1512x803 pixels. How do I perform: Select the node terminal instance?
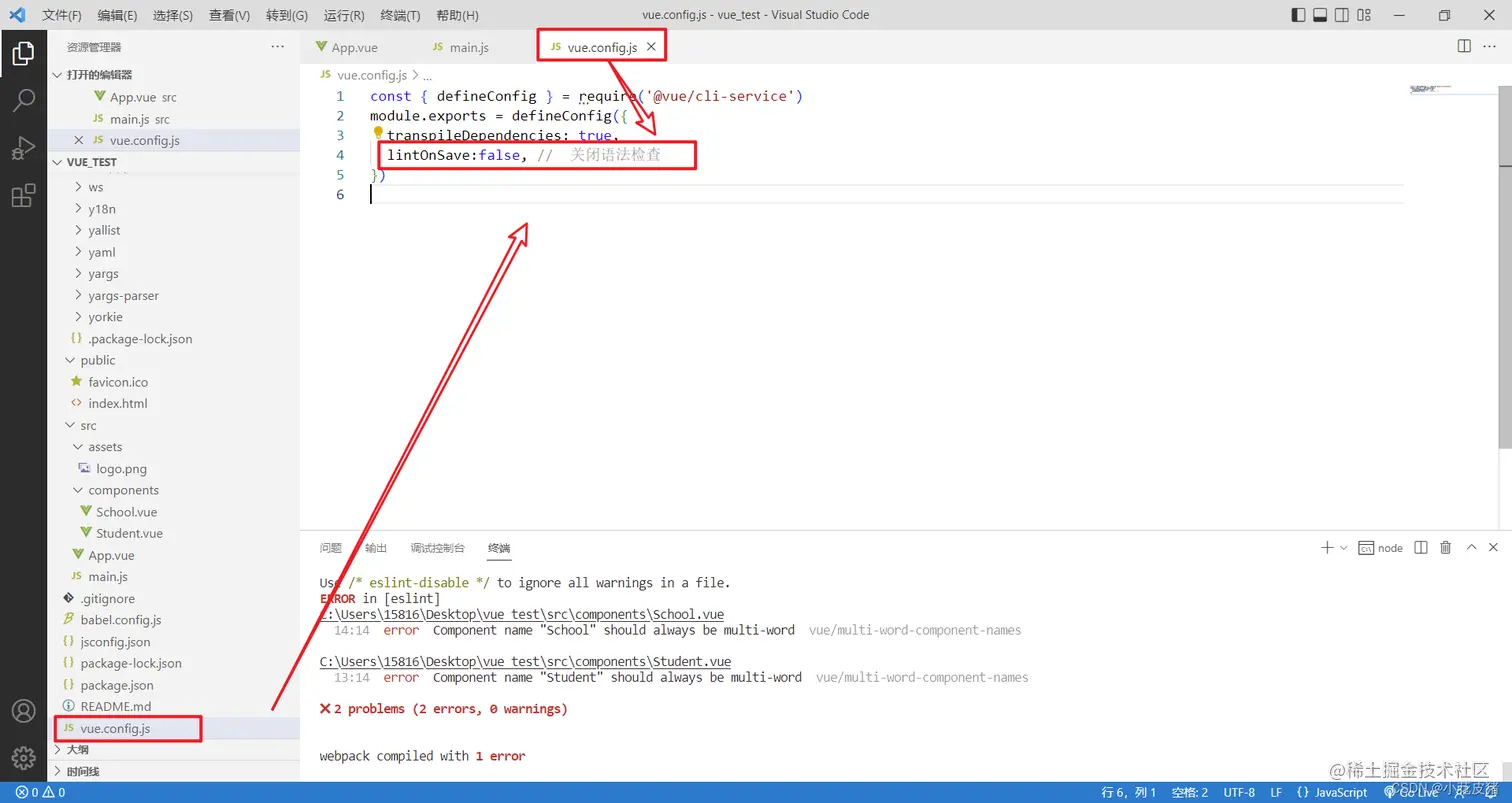1381,548
